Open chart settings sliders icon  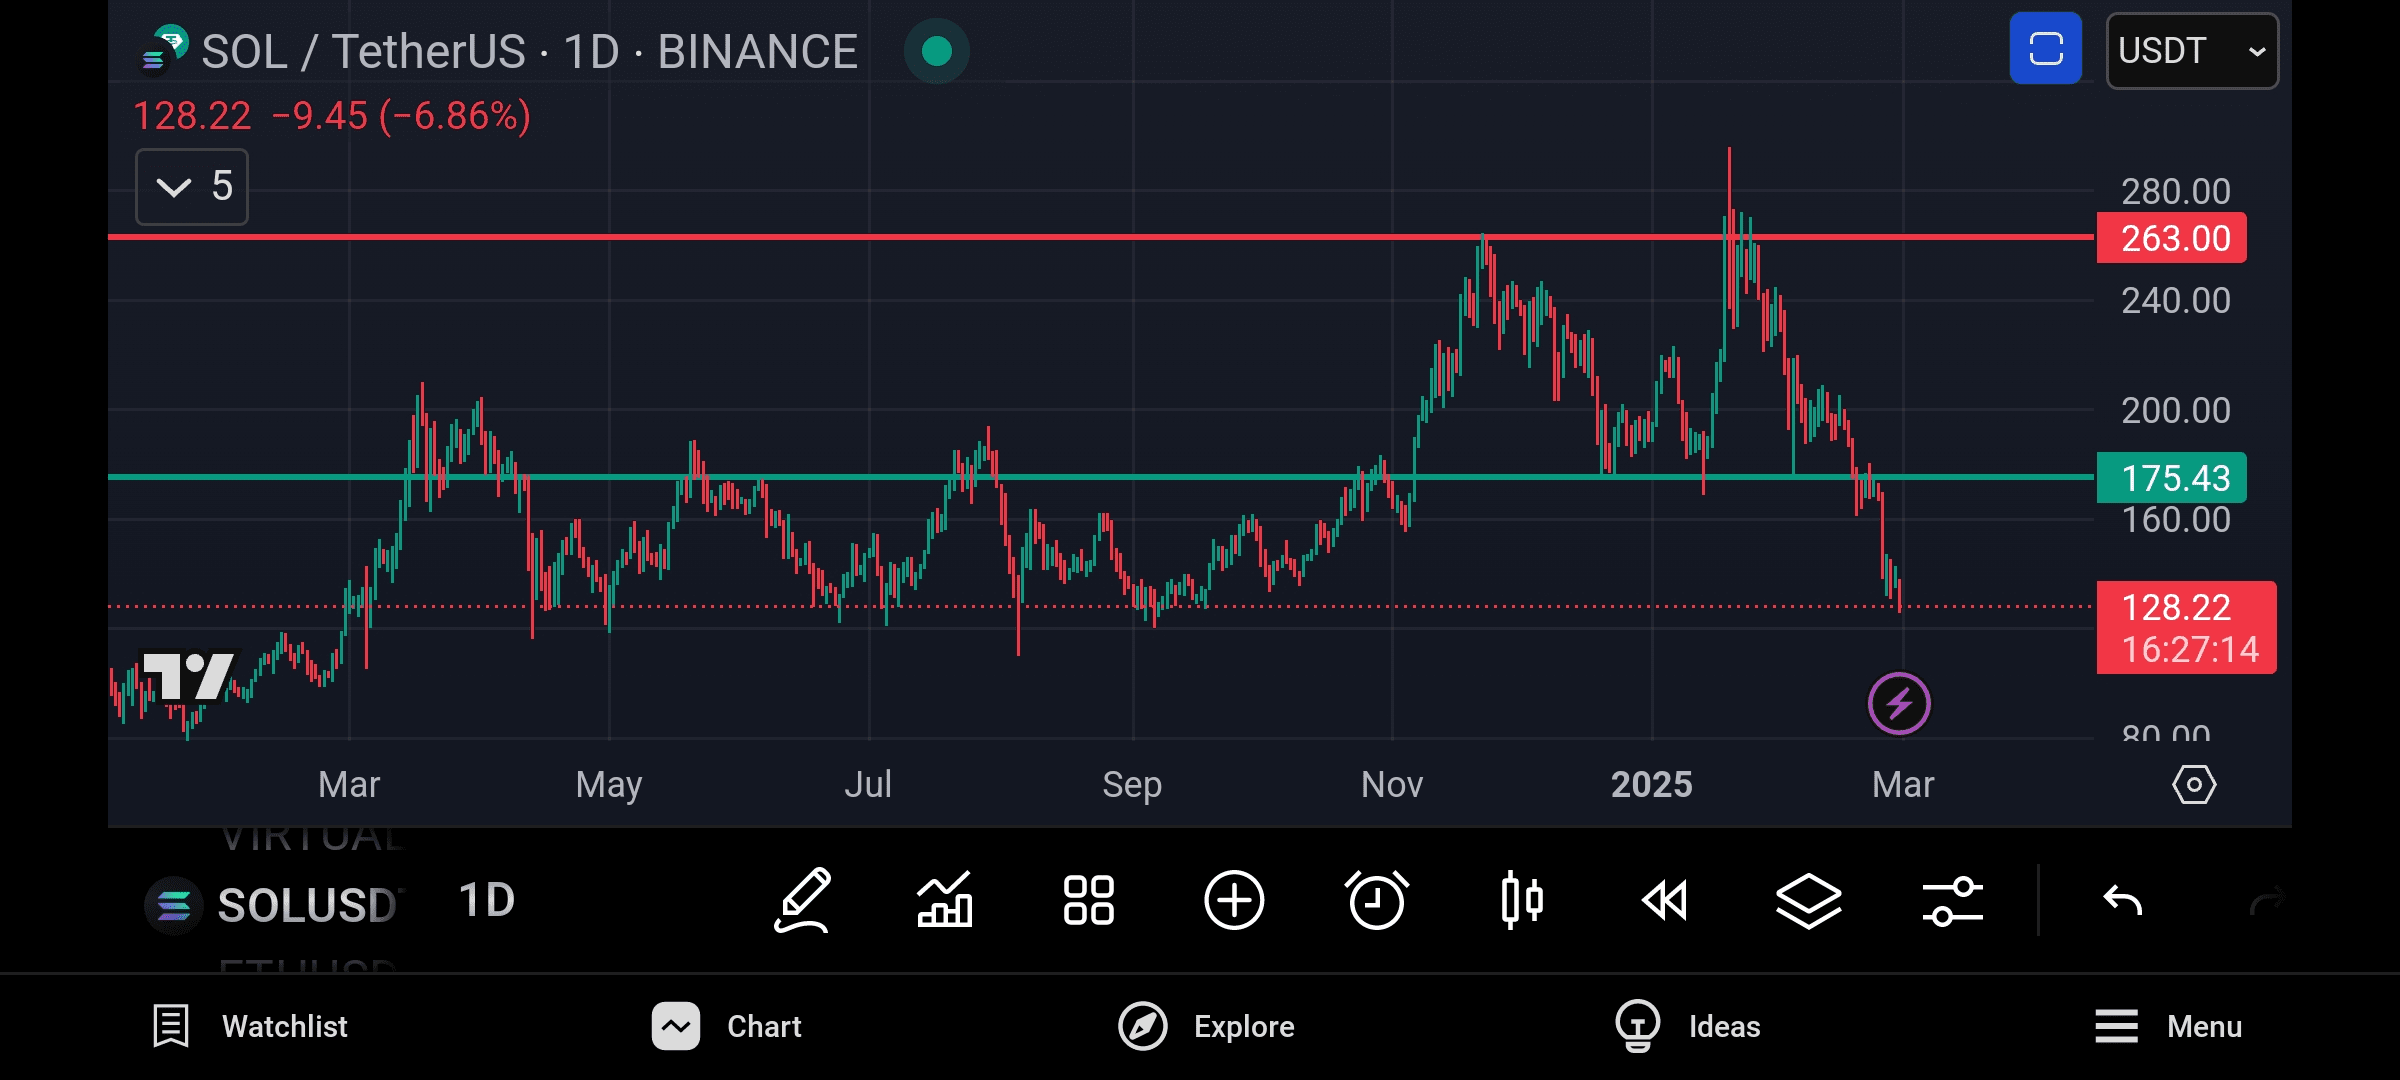pos(1952,900)
